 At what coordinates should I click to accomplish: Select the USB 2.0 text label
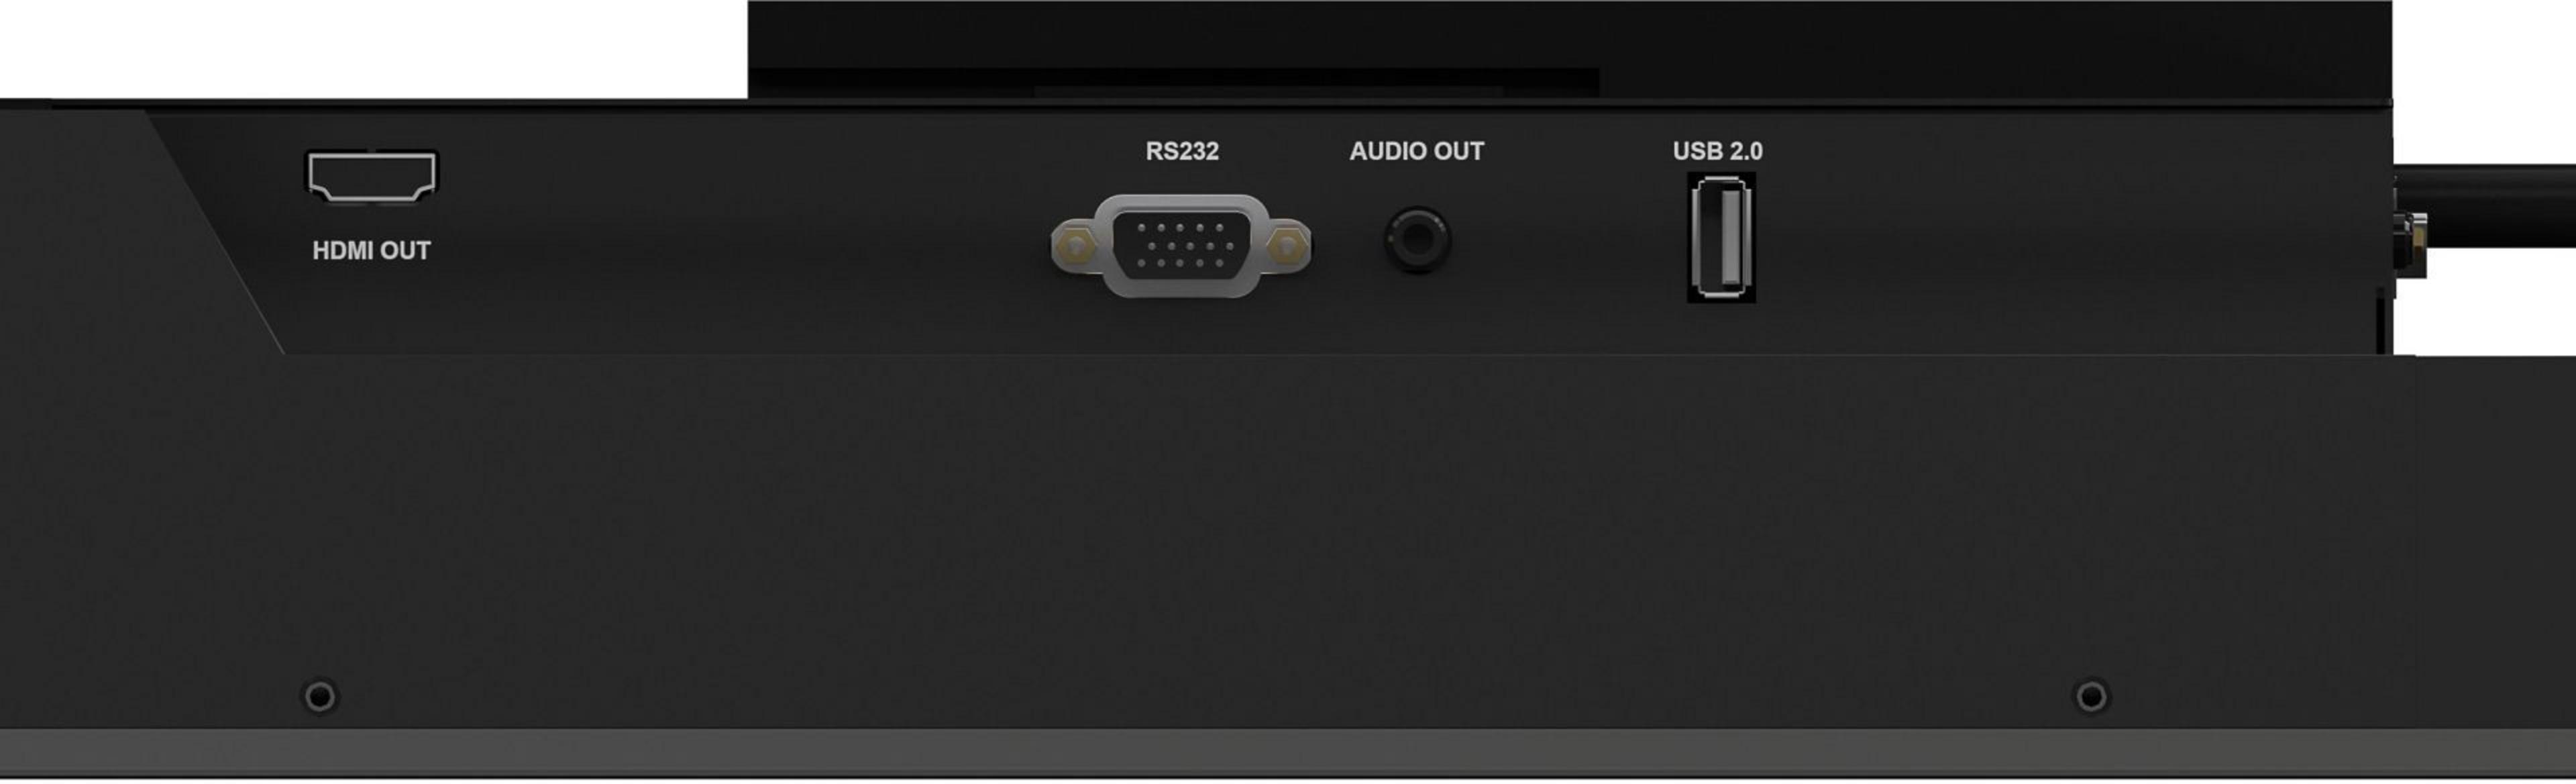[x=1717, y=151]
